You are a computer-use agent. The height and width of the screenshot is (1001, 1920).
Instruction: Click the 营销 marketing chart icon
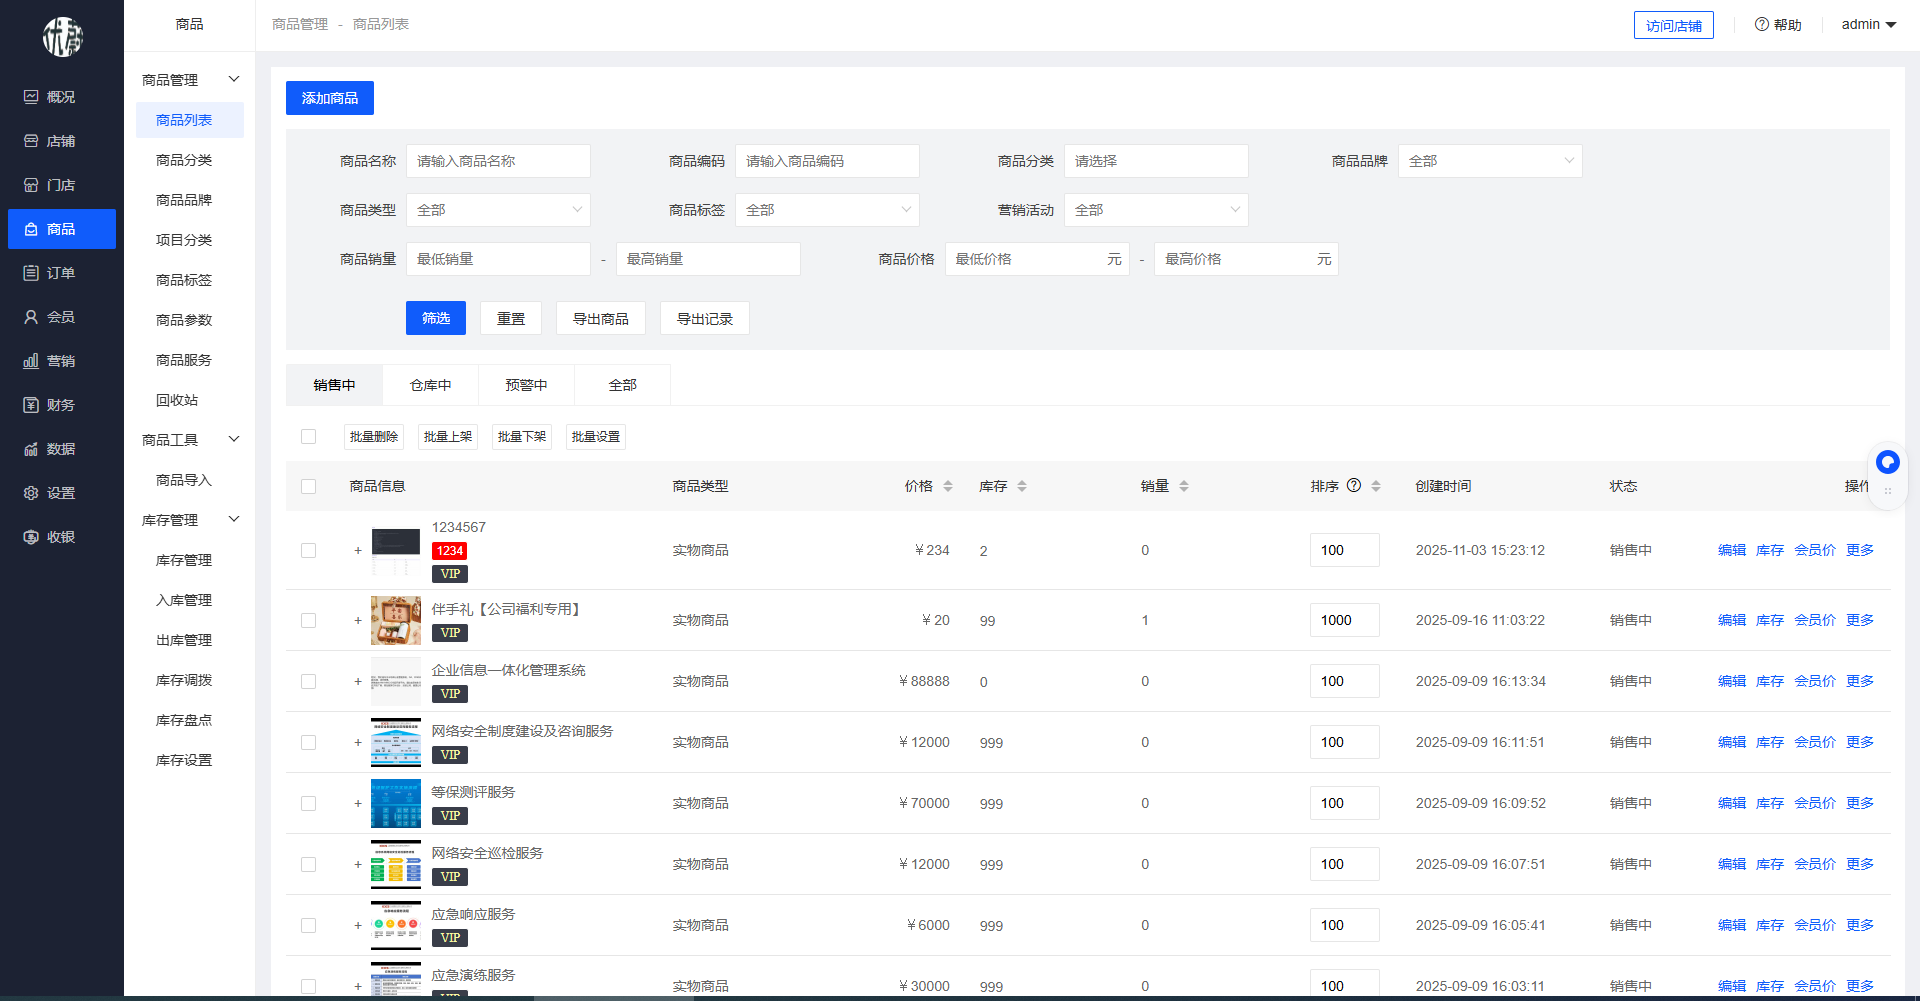coord(31,361)
